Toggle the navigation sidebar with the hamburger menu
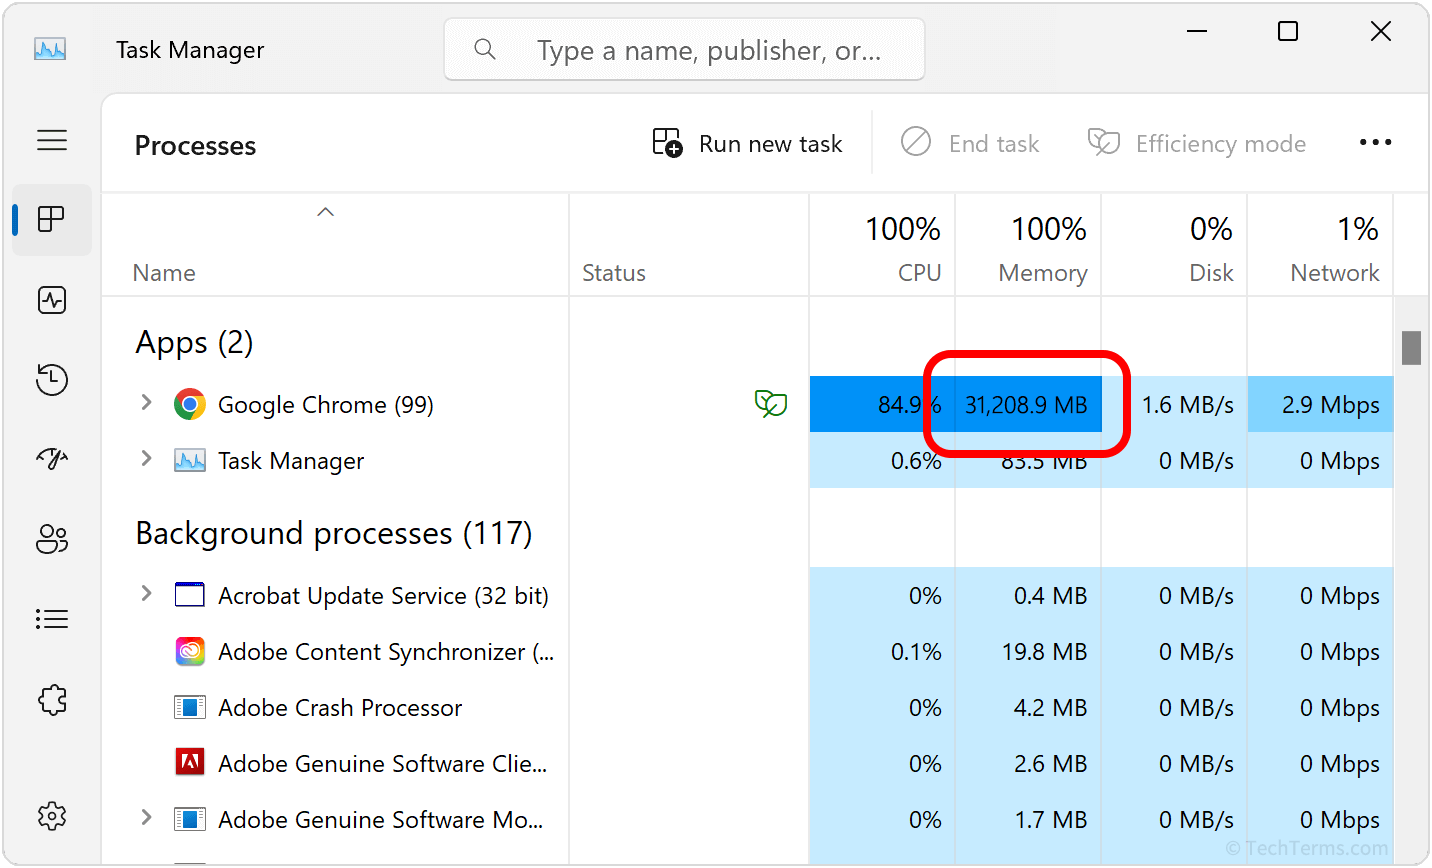The width and height of the screenshot is (1432, 868). coord(52,140)
